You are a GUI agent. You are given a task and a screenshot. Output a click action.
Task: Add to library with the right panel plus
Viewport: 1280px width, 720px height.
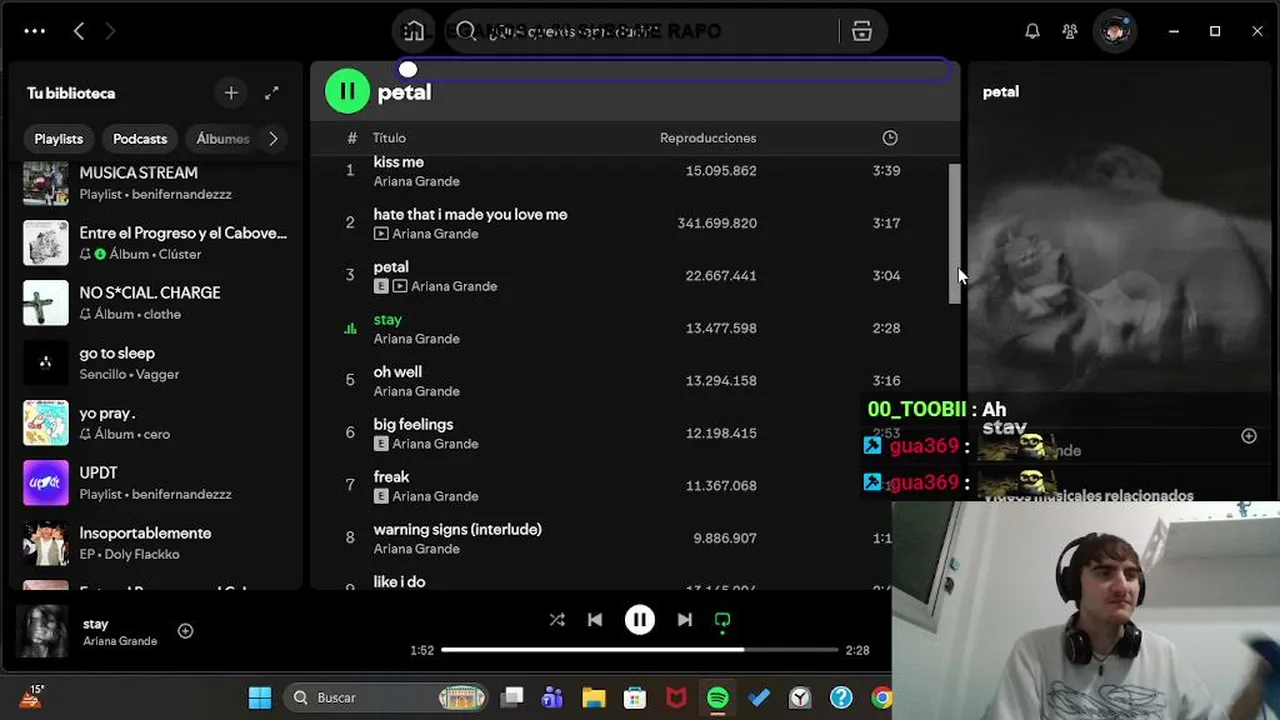[1249, 436]
